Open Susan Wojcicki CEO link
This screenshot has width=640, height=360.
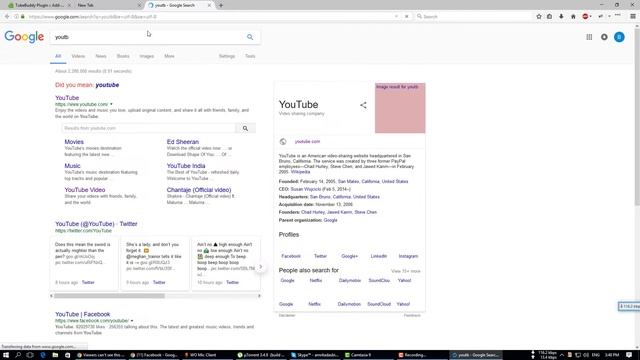tap(305, 189)
